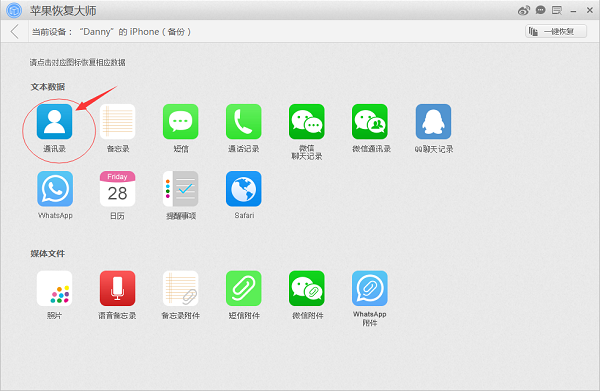
Task: Open the WhatsApp messages icon
Action: (x=55, y=189)
